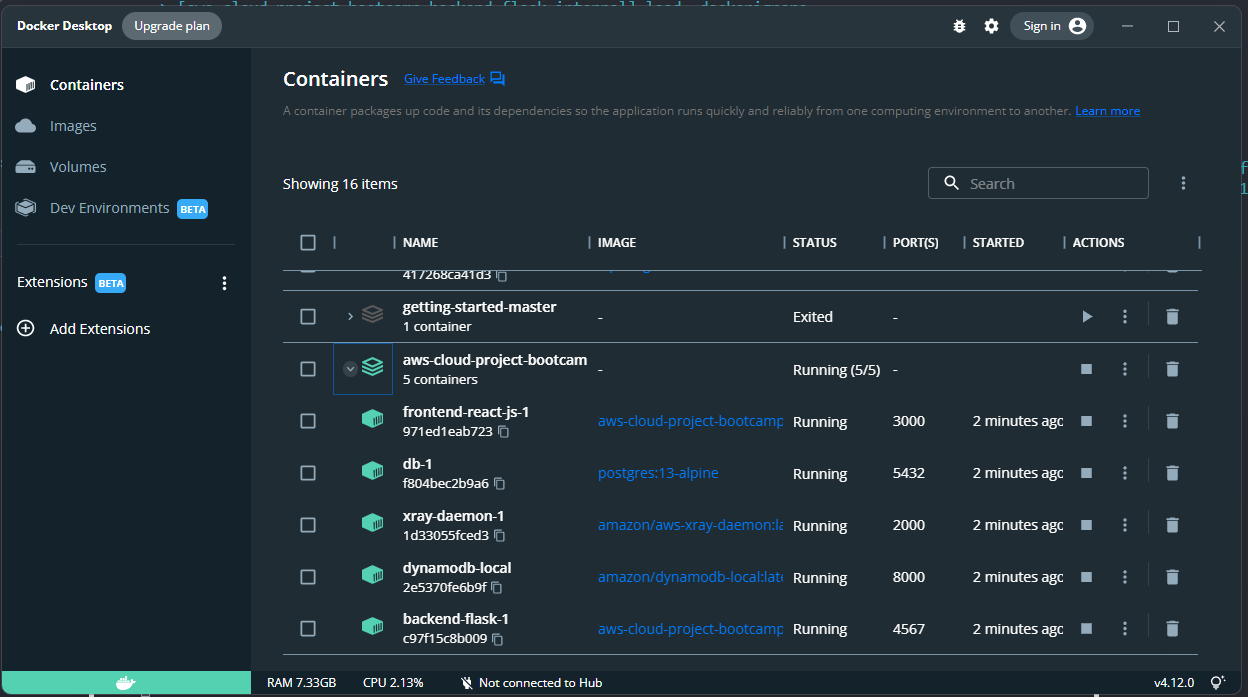Stop the frontend-react-js-1 container
1248x697 pixels.
(1087, 421)
